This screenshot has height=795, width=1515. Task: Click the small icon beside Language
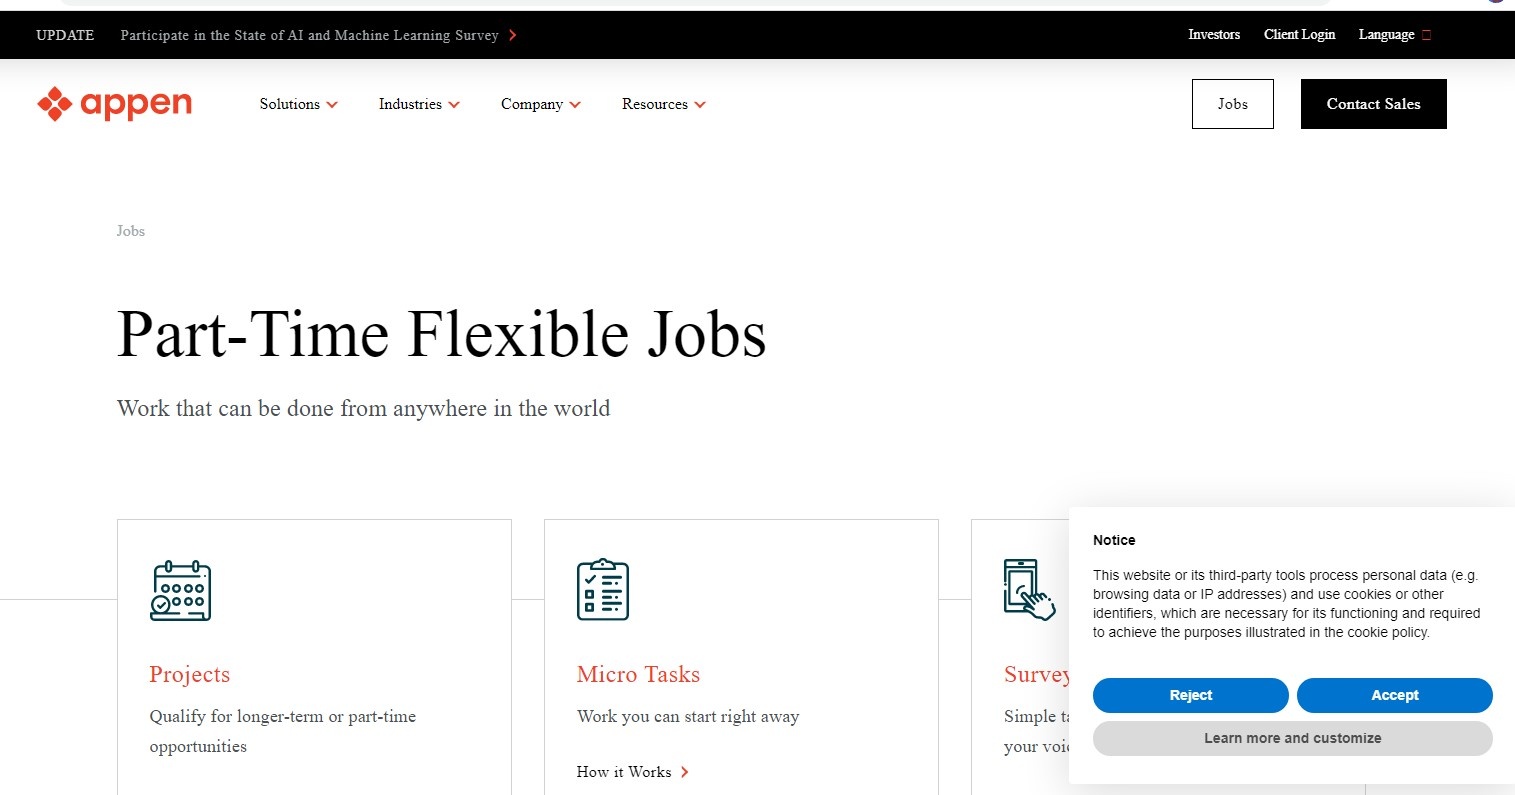point(1426,35)
